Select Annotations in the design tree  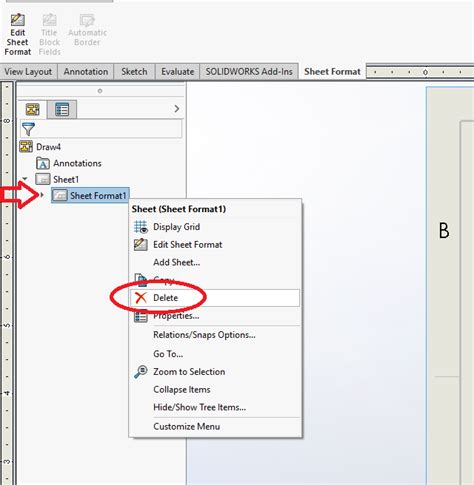[77, 163]
